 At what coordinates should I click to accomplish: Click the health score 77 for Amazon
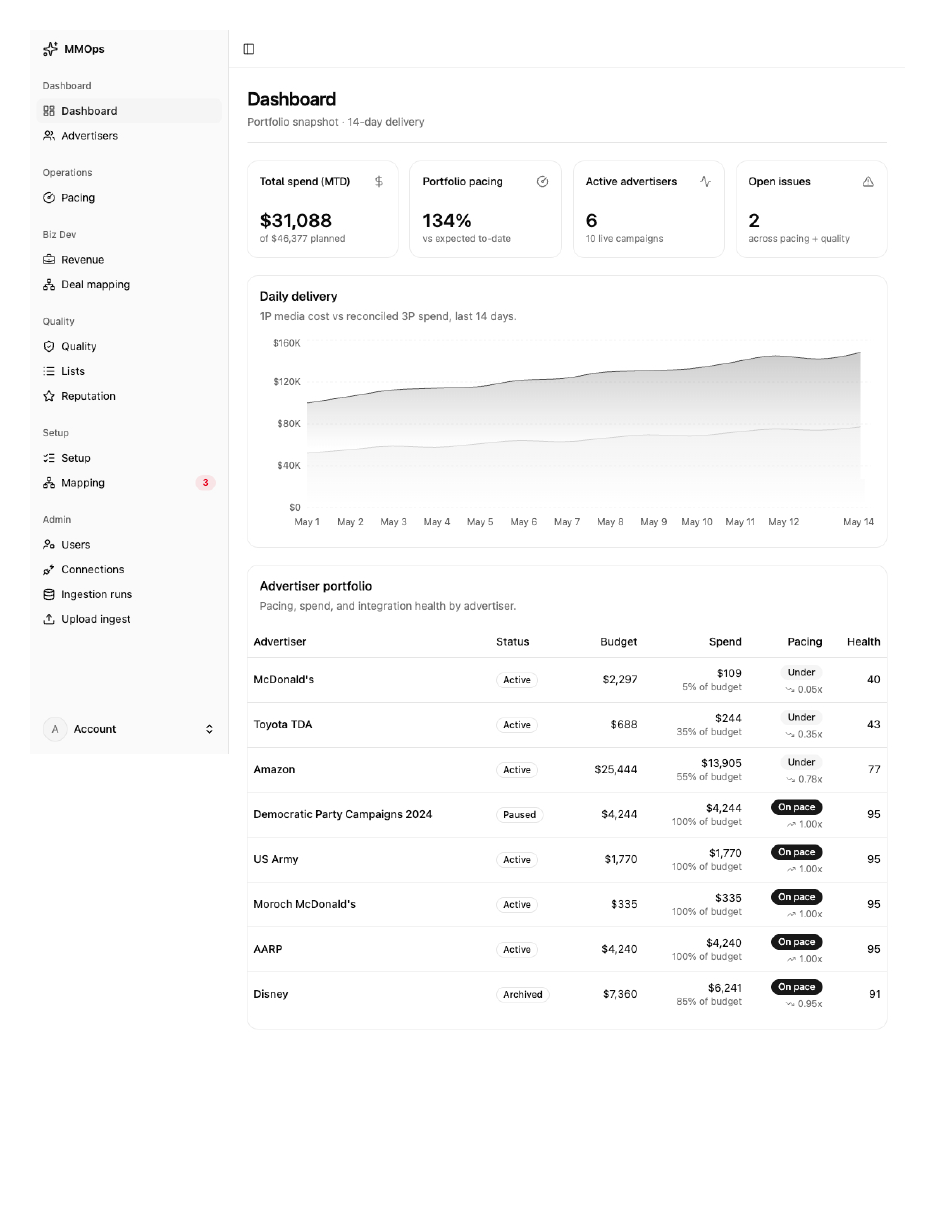click(x=874, y=770)
